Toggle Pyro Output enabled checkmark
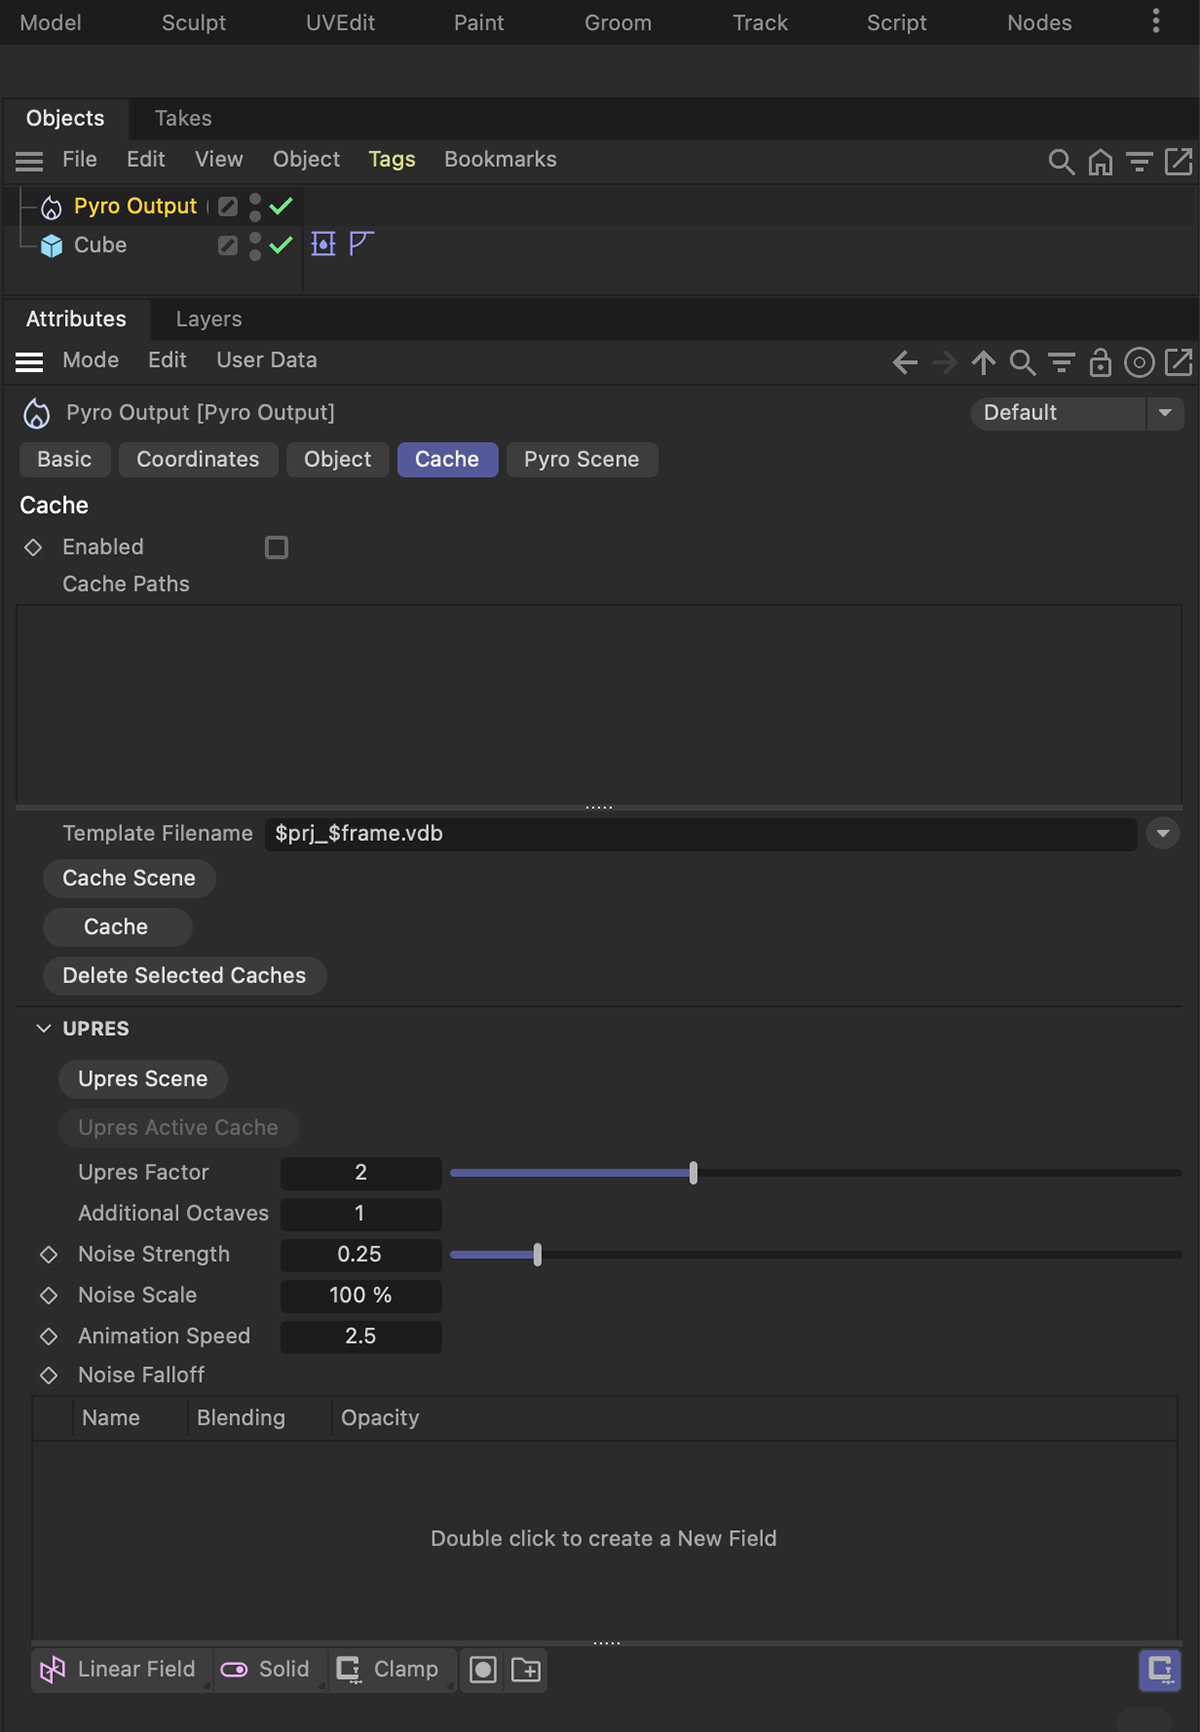Image resolution: width=1200 pixels, height=1732 pixels. 281,206
